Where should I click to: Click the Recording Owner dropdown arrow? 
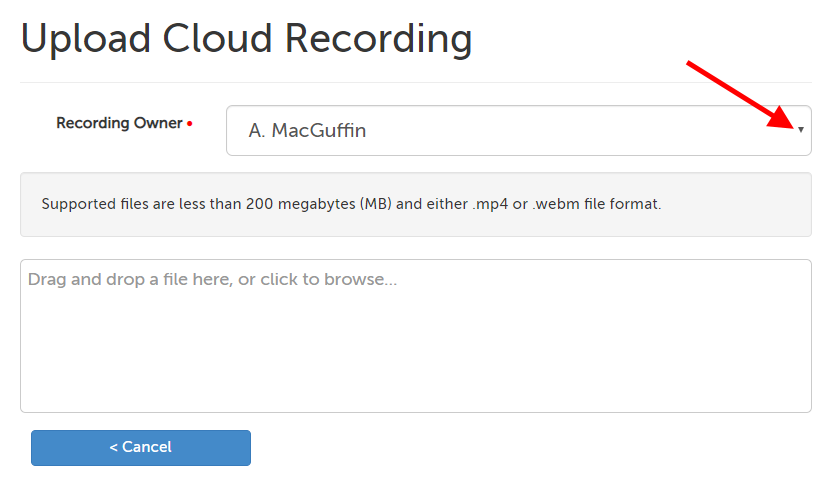point(801,130)
